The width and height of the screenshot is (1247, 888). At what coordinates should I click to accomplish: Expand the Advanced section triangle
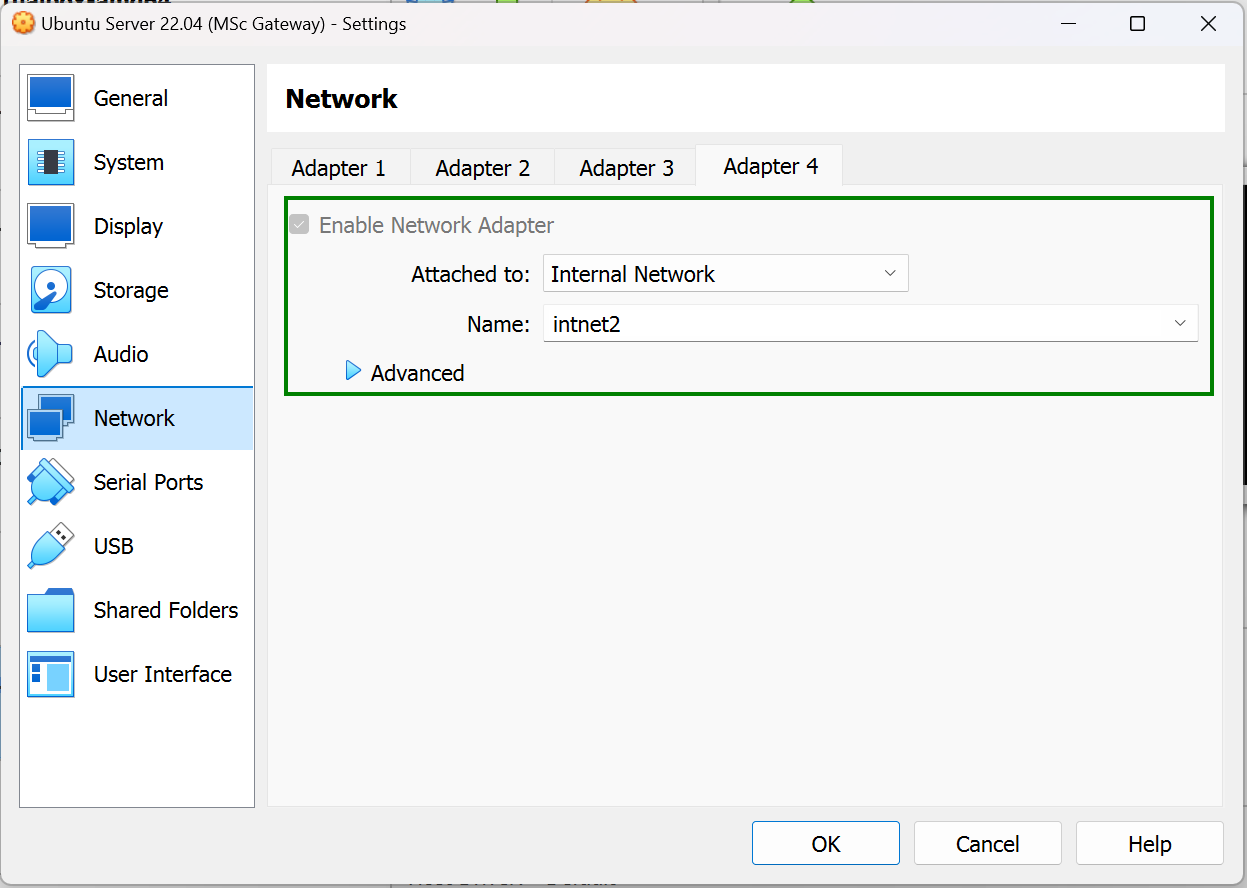click(x=353, y=372)
